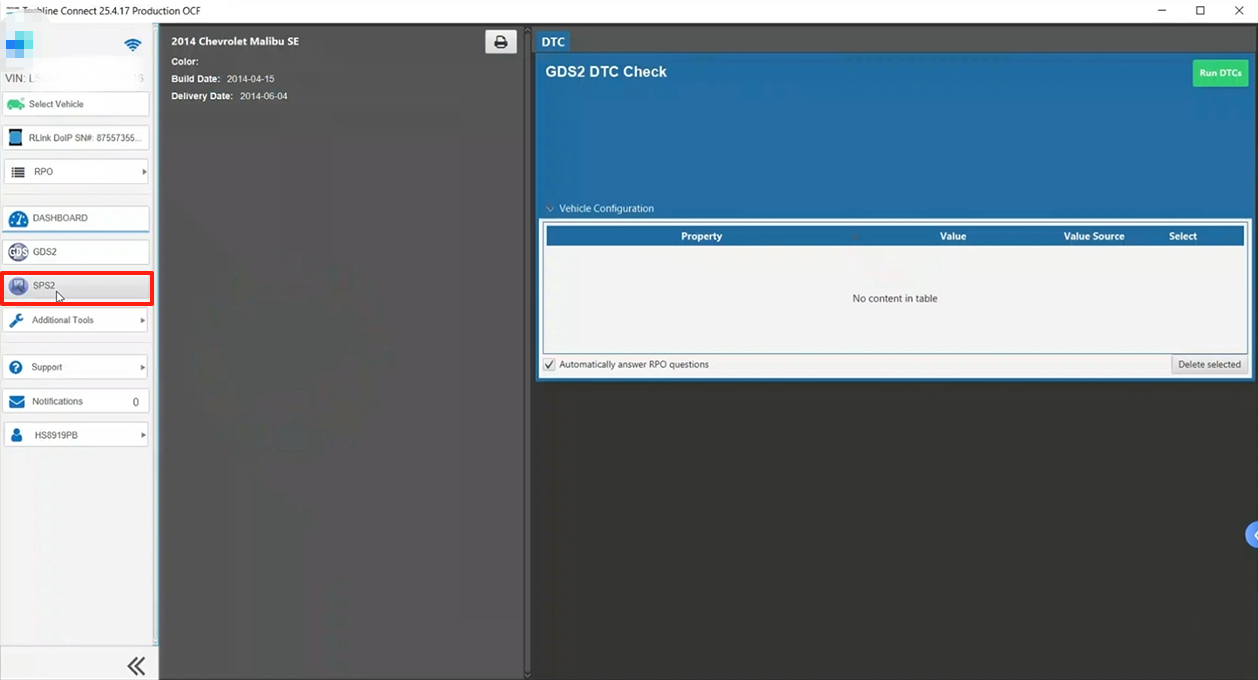The image size is (1258, 680).
Task: Launch GDS2 from the sidebar
Action: [76, 252]
